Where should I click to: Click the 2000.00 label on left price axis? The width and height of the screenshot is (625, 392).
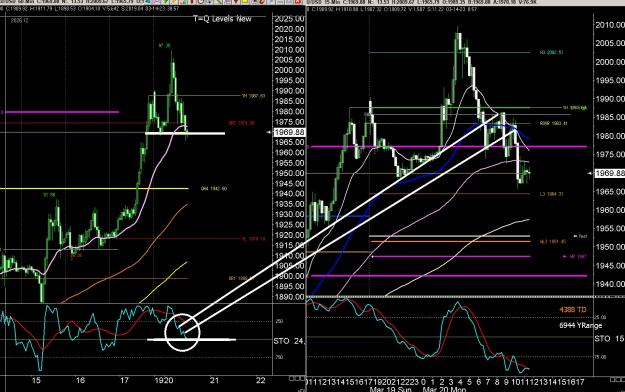coord(289,70)
